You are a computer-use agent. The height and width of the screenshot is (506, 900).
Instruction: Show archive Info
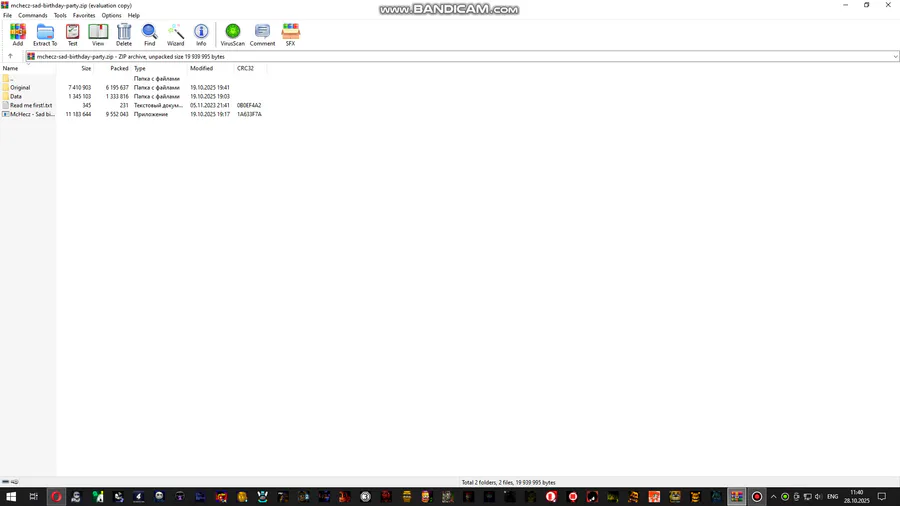click(201, 34)
